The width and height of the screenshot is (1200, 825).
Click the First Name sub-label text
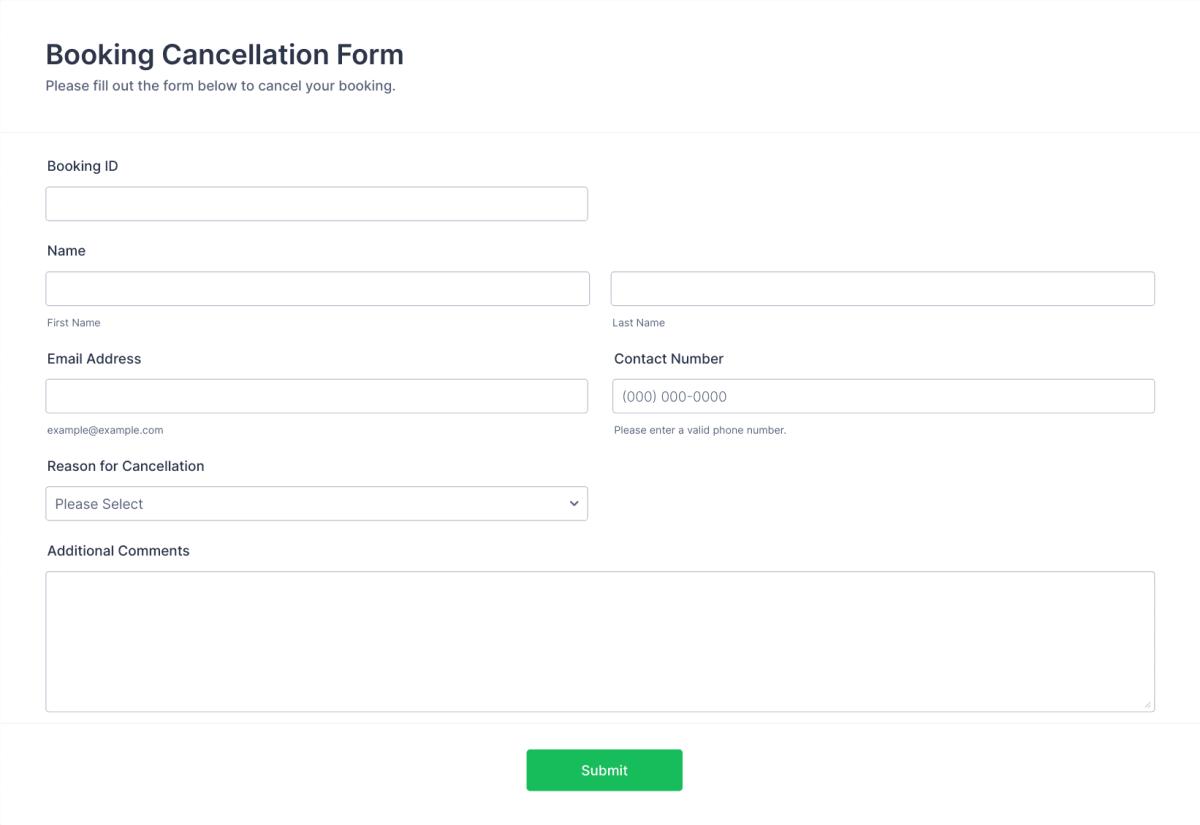tap(74, 323)
